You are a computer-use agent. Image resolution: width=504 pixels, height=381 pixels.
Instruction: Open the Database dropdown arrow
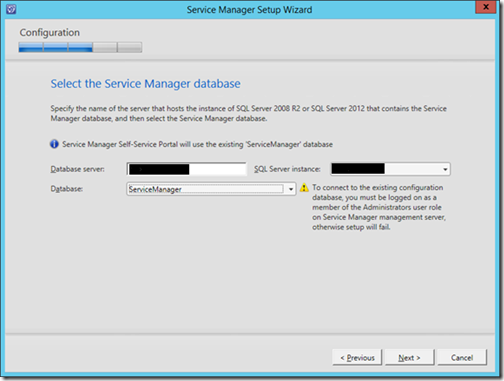pos(291,189)
